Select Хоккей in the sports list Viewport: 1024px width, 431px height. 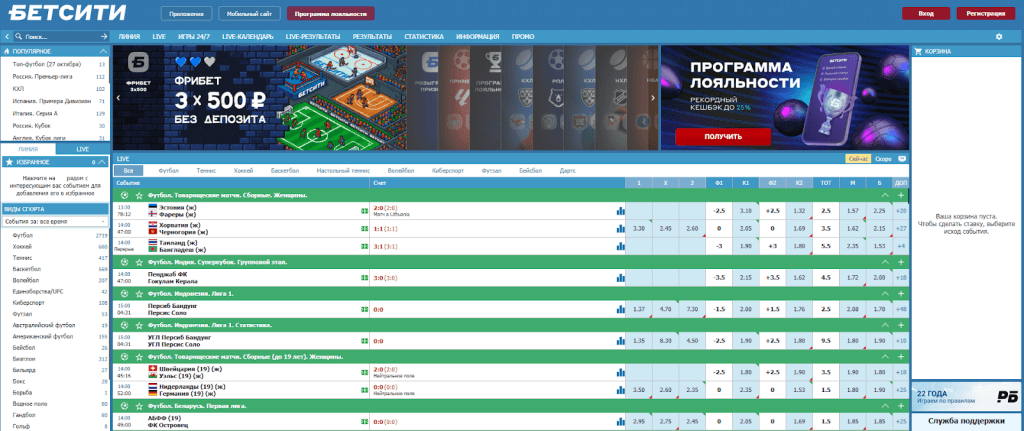point(22,247)
